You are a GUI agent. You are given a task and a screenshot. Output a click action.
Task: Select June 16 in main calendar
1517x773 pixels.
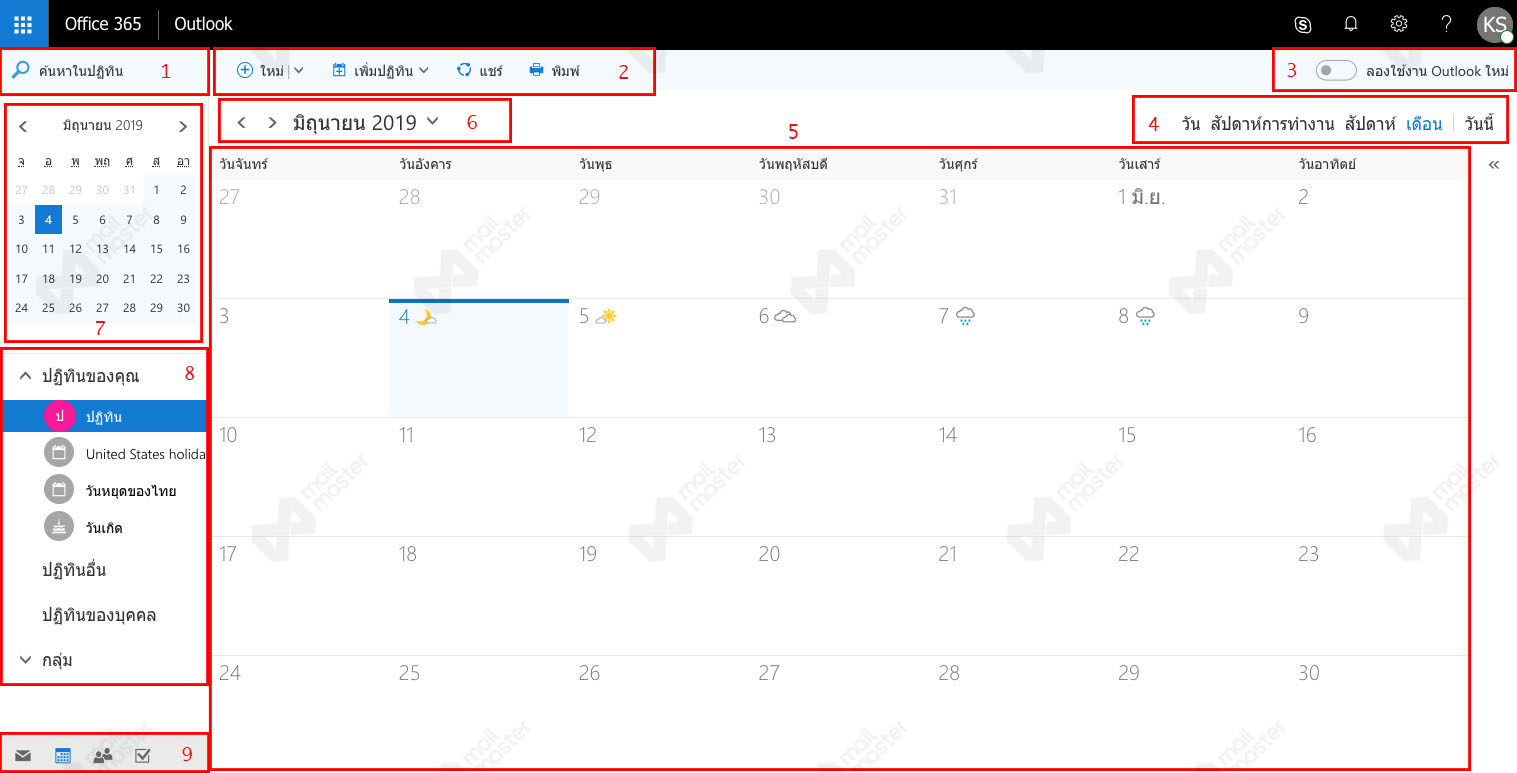[x=1379, y=476]
